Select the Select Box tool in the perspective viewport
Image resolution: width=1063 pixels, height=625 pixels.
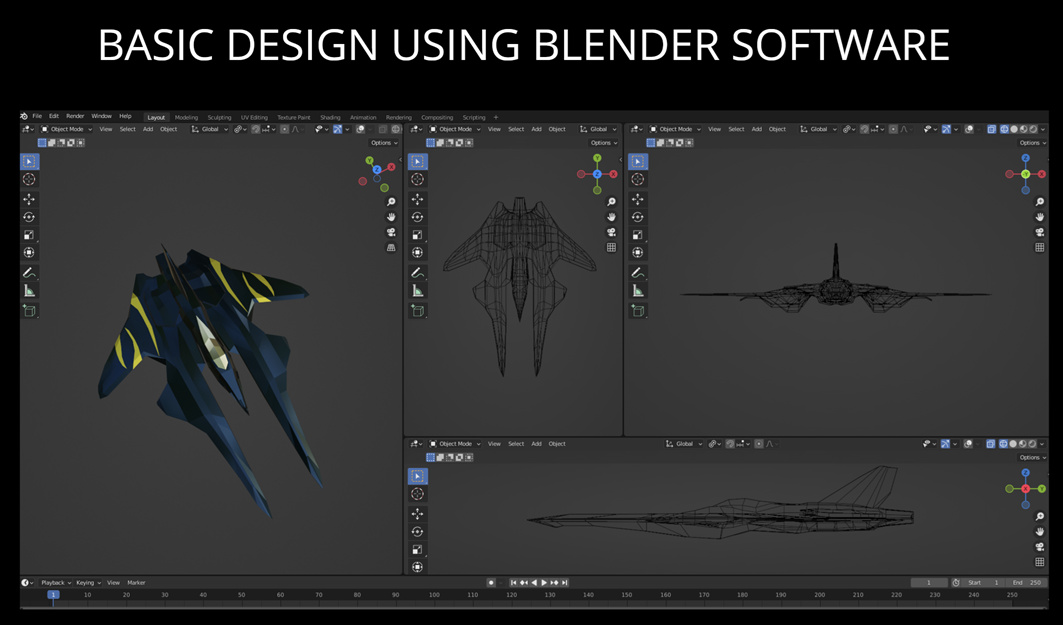pos(29,161)
